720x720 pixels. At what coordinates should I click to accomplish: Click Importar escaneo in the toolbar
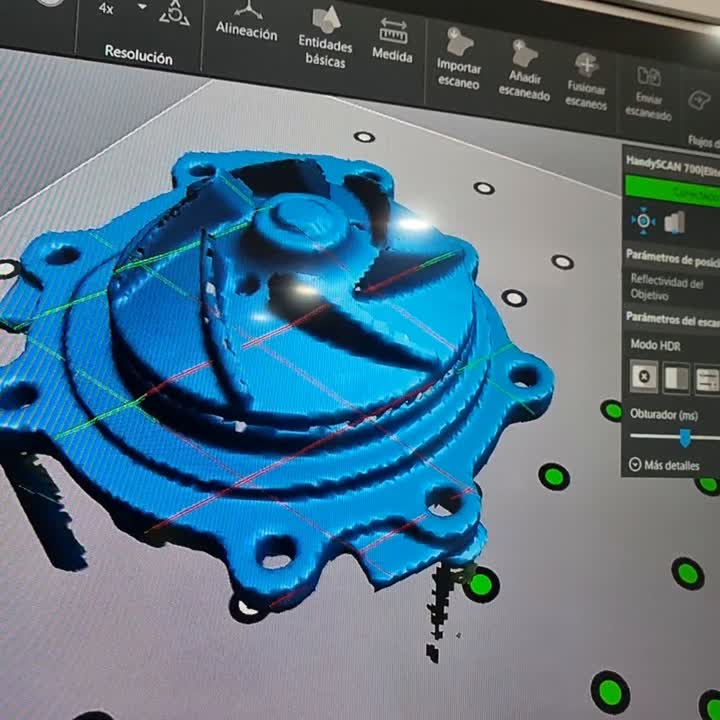(x=459, y=62)
